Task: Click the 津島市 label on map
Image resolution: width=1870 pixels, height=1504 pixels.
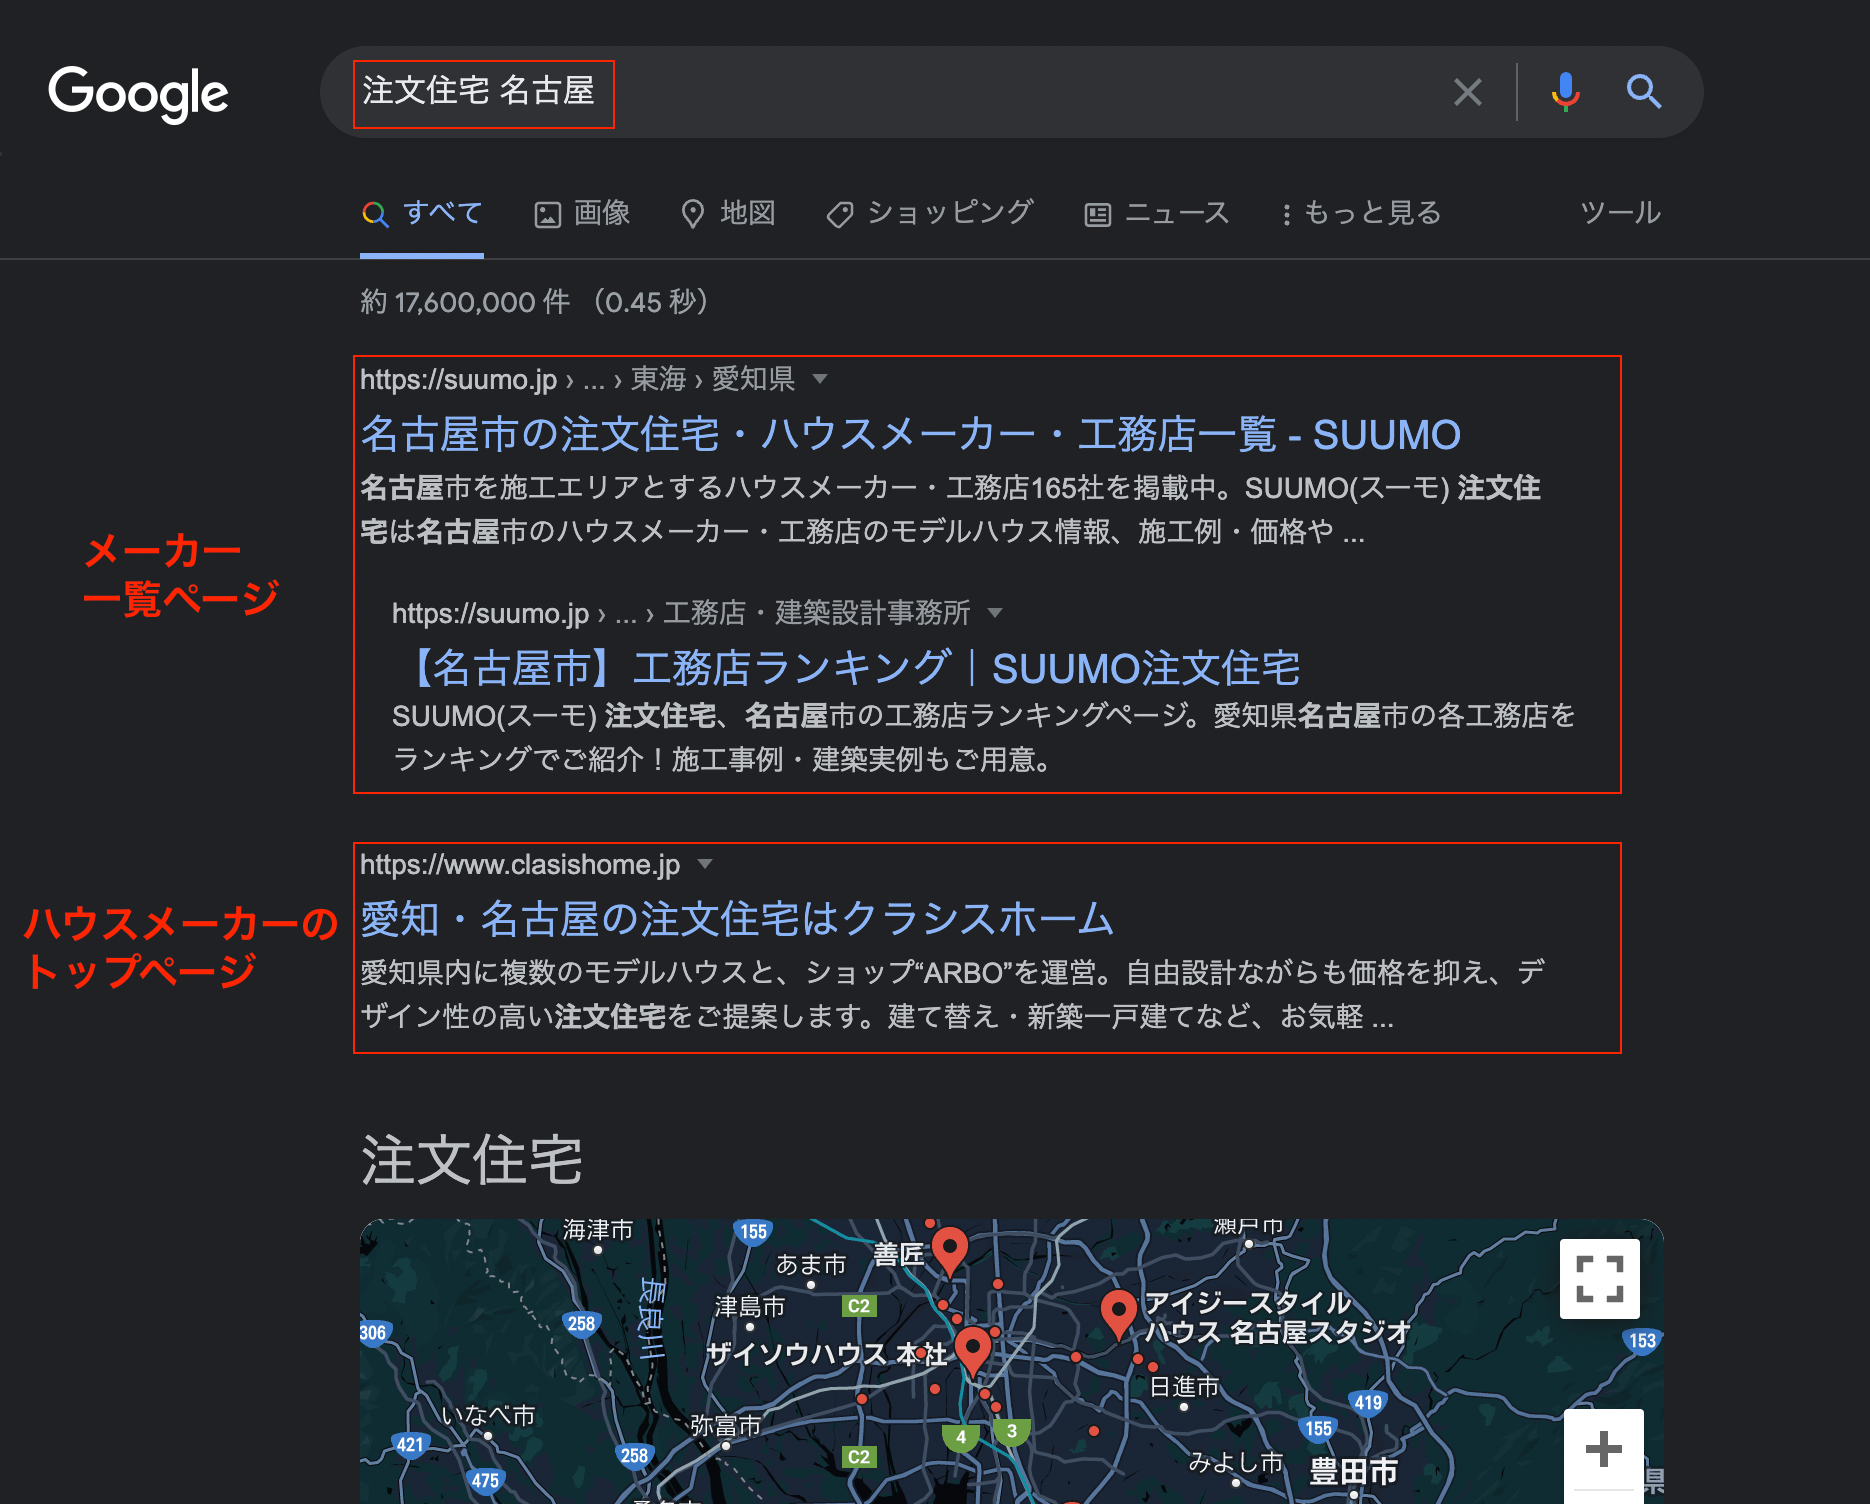Action: 749,1306
